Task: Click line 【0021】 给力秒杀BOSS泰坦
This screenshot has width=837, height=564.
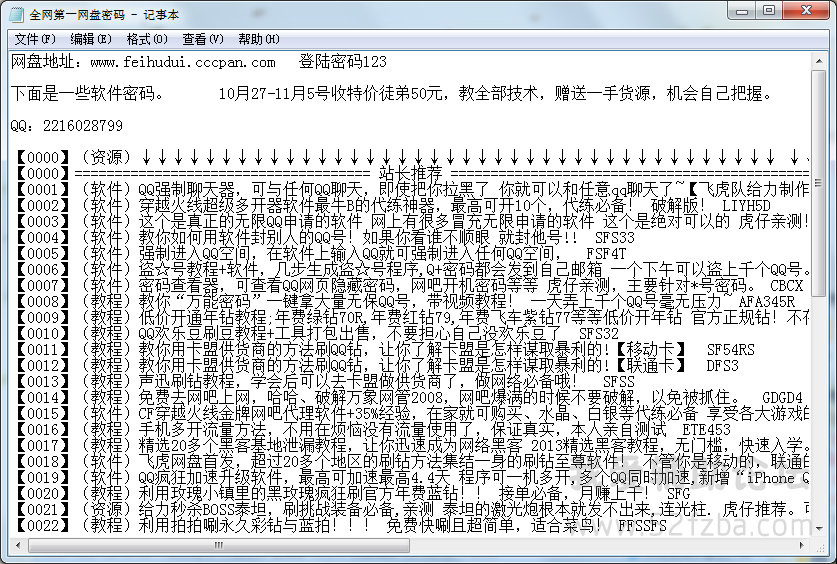Action: 411,510
